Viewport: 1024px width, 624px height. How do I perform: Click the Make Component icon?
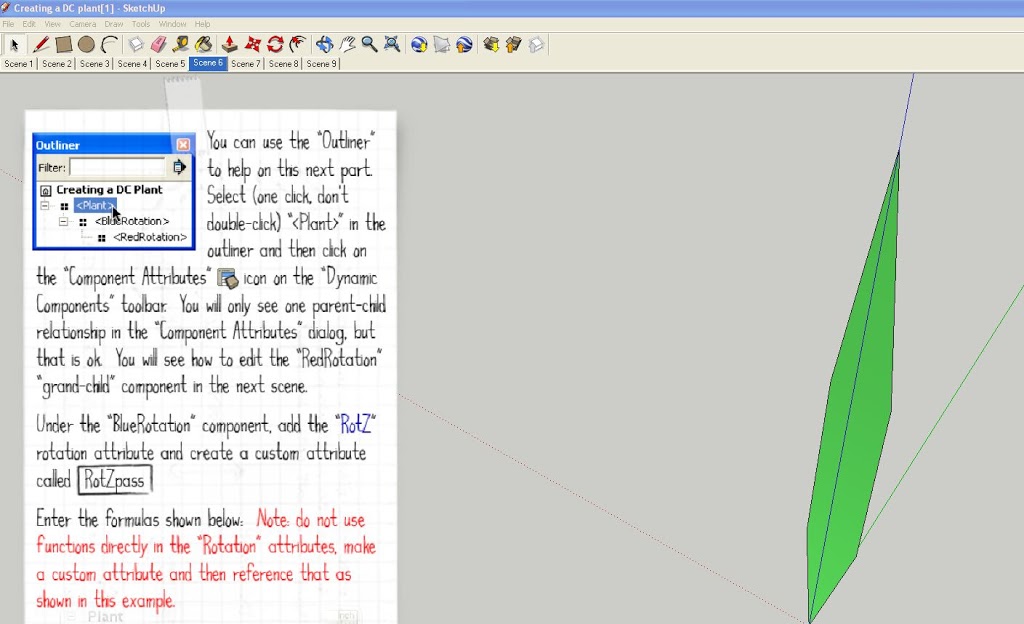click(x=136, y=44)
